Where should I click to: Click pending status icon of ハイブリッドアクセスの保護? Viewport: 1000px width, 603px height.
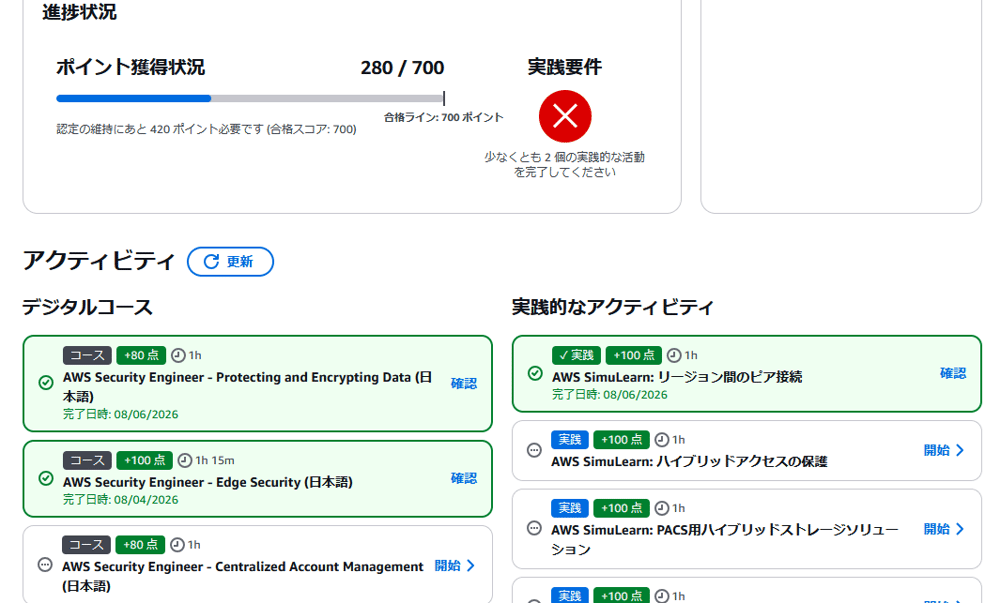534,450
